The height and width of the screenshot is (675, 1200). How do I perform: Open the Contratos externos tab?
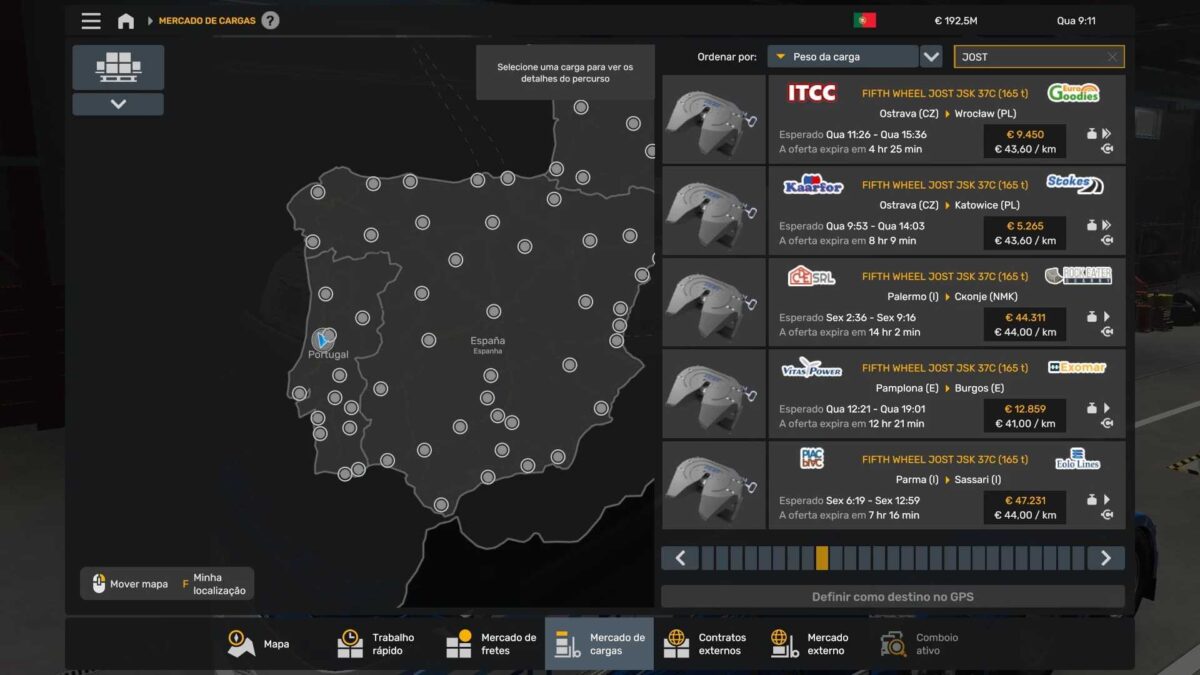(x=706, y=644)
